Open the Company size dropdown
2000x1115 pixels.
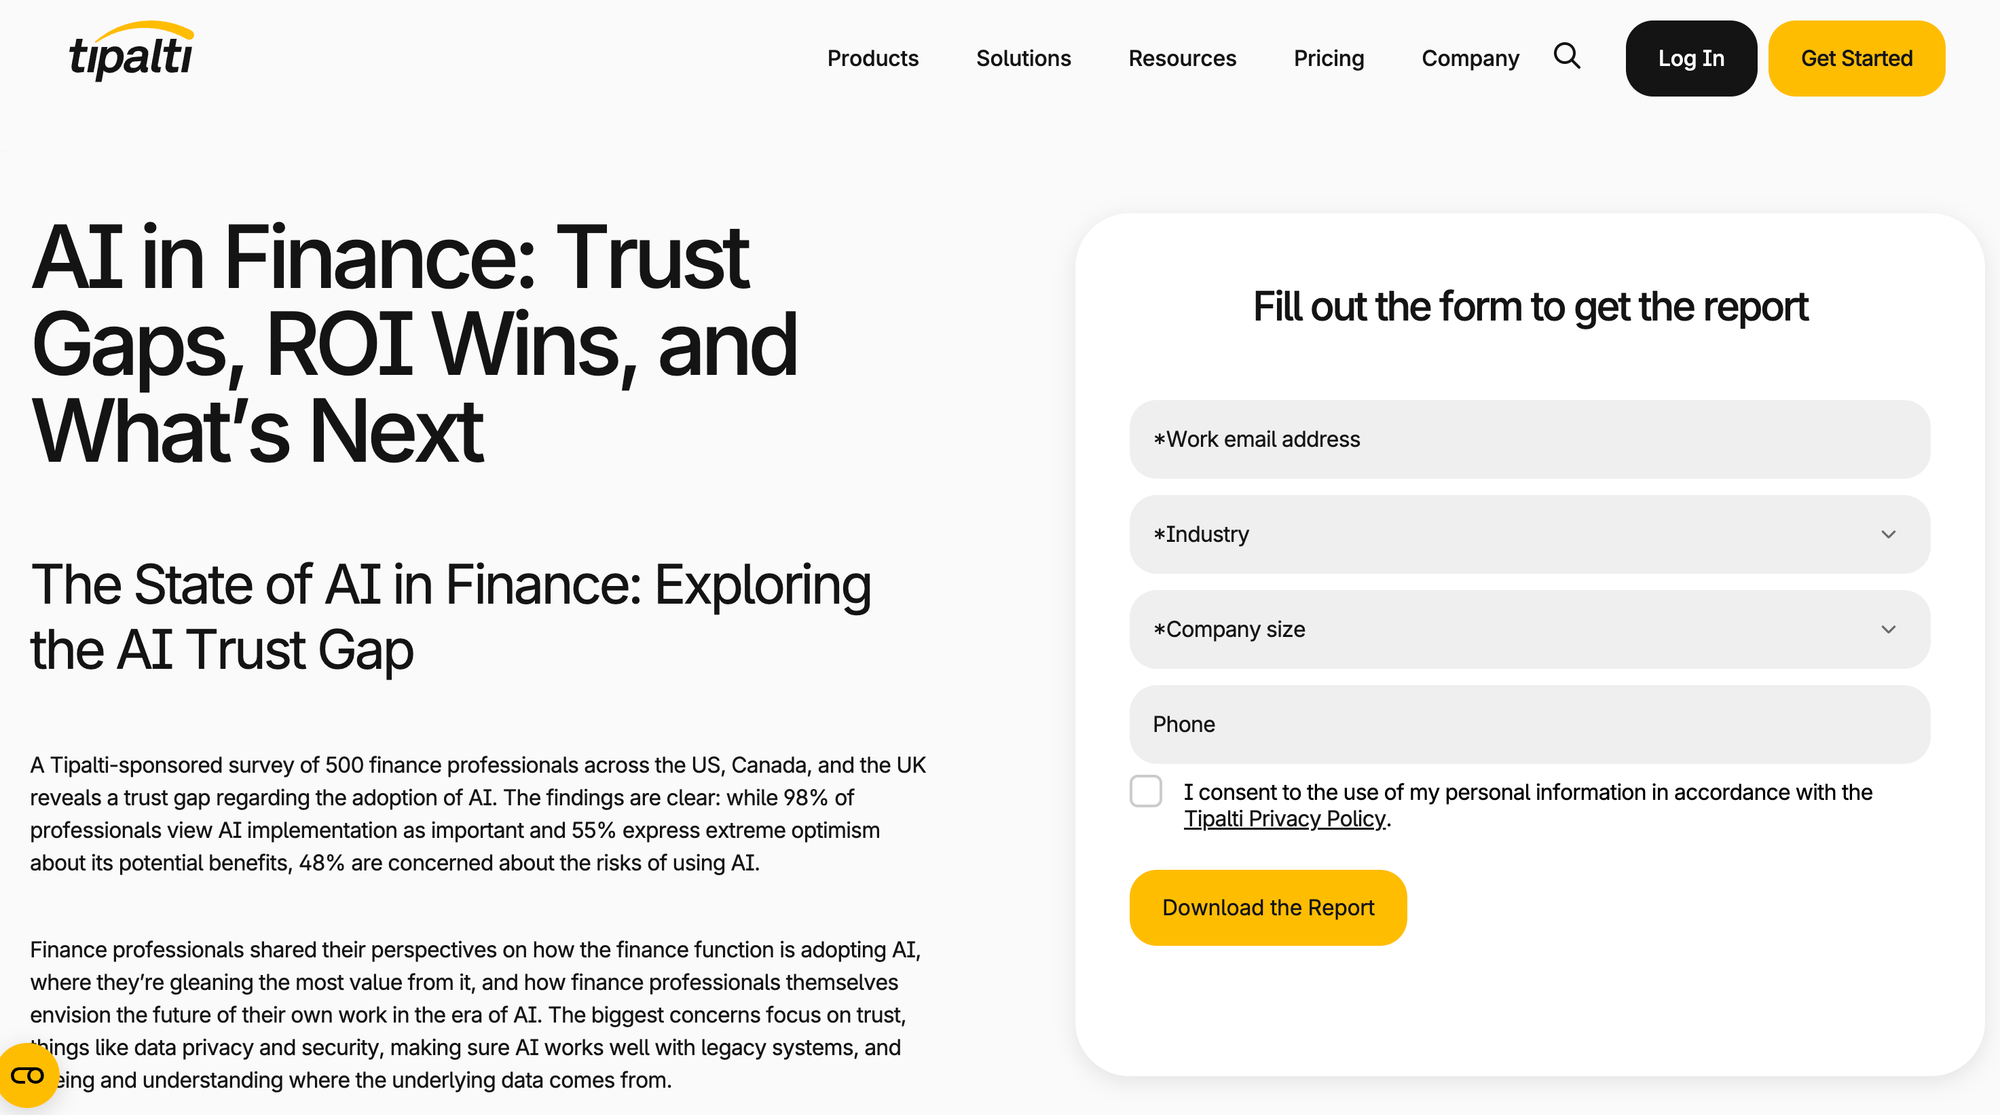point(1500,630)
